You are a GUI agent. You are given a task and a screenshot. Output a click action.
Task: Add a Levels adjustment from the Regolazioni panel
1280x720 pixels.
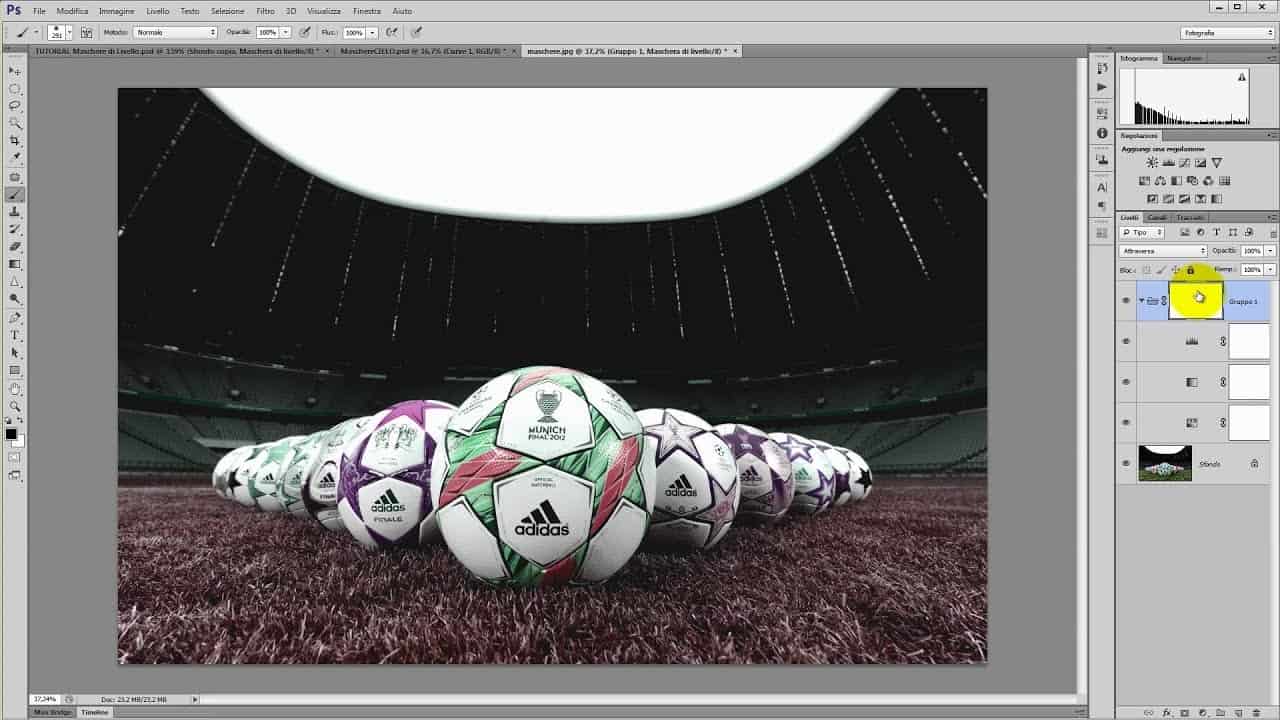point(1169,163)
